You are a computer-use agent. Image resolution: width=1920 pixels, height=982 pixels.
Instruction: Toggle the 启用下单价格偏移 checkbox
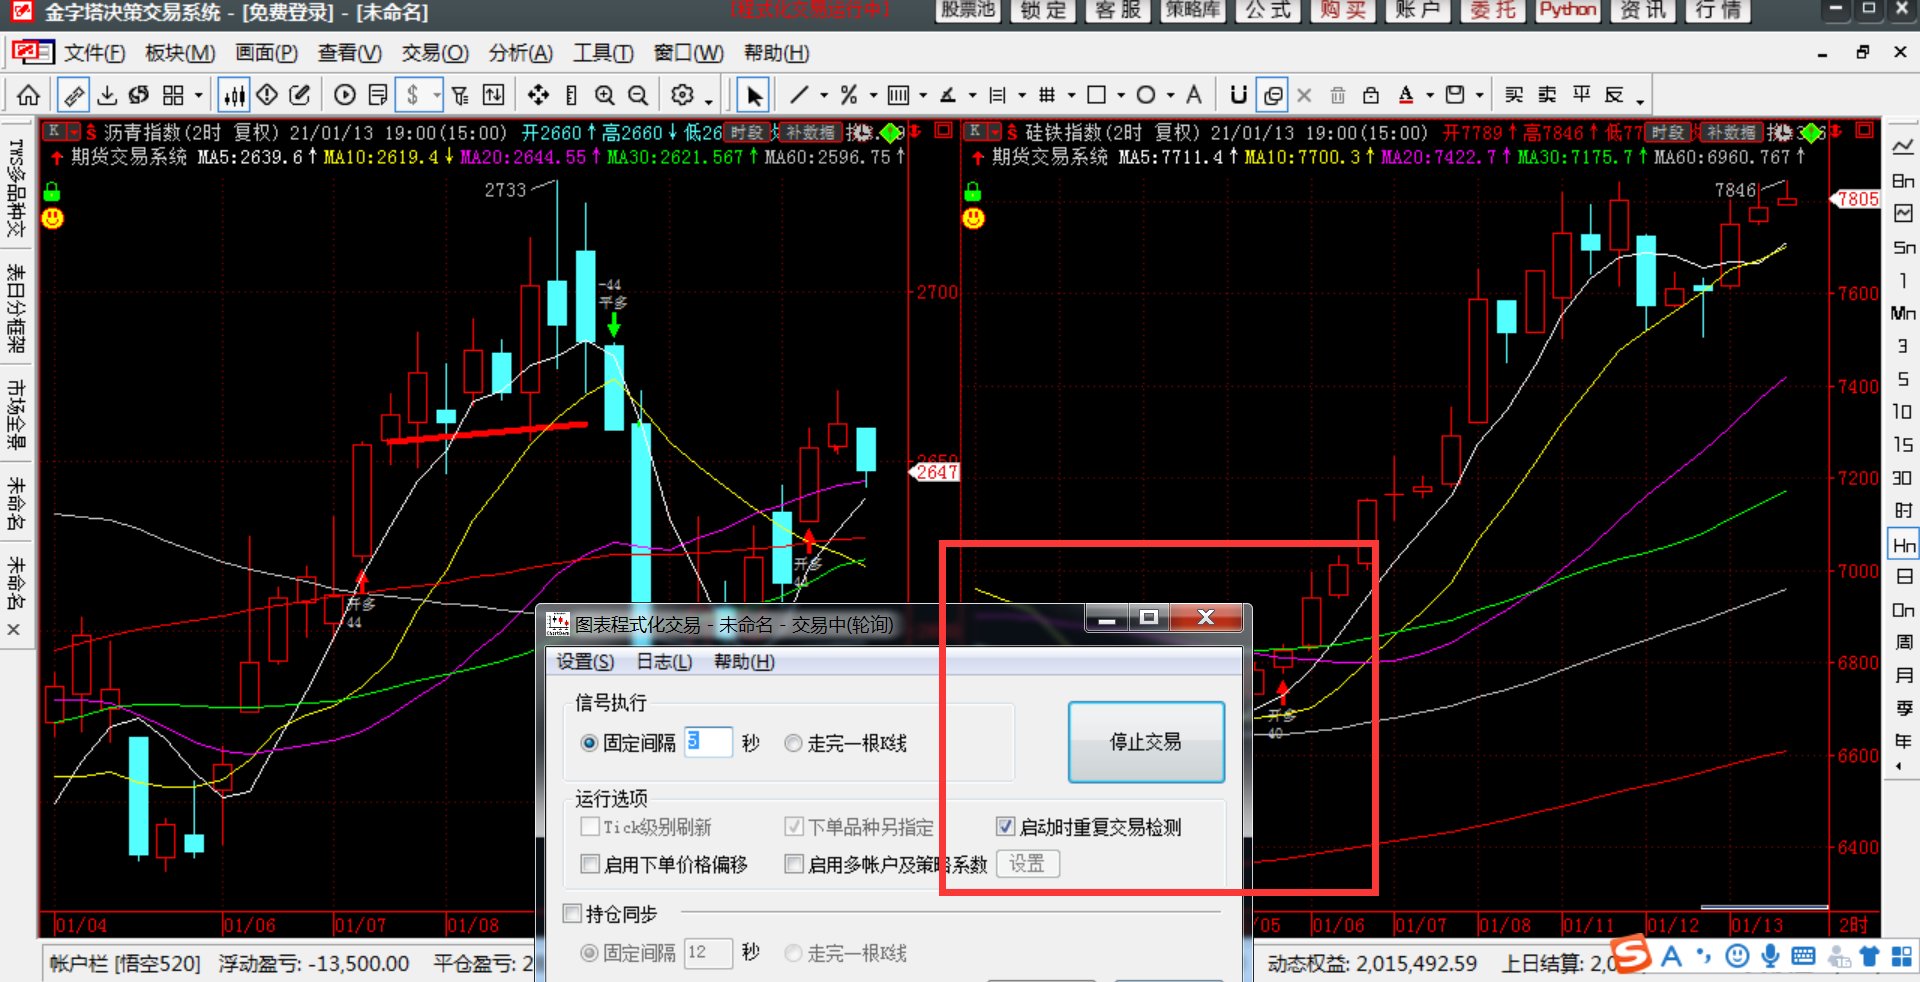tap(590, 864)
